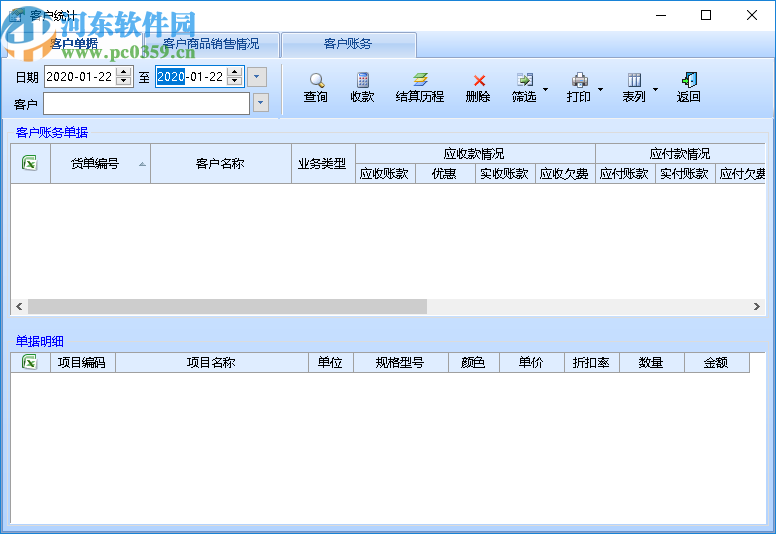Click the 筛选 filter icon
776x534 pixels.
pos(525,80)
